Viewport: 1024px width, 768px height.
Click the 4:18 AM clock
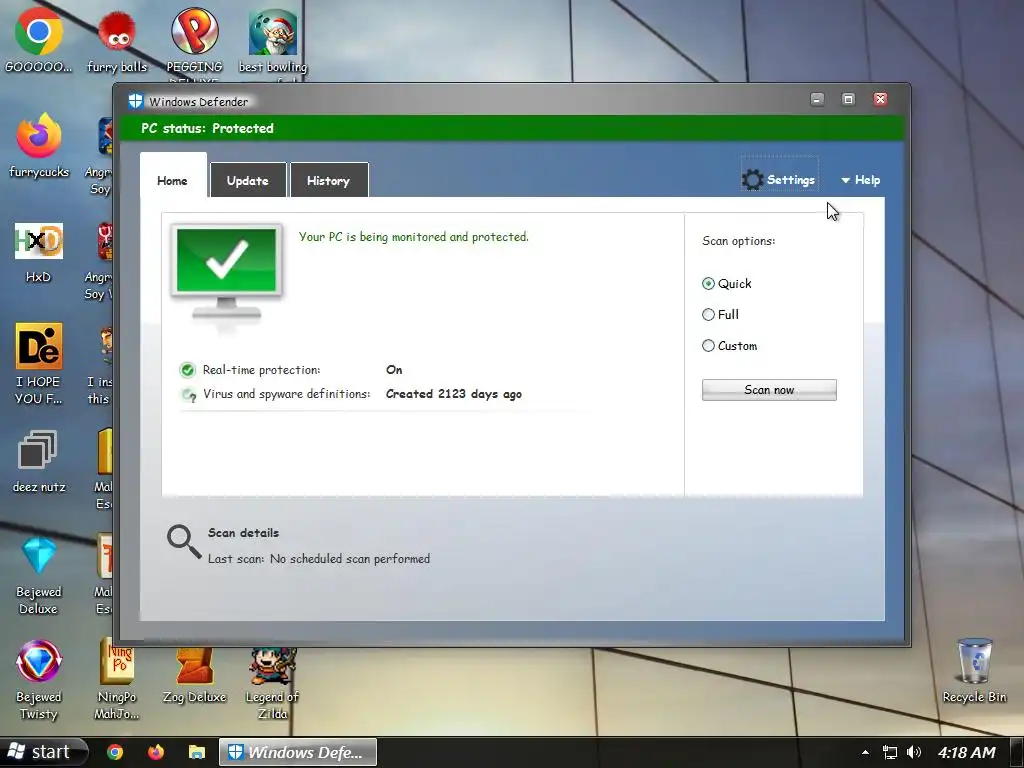tap(967, 752)
